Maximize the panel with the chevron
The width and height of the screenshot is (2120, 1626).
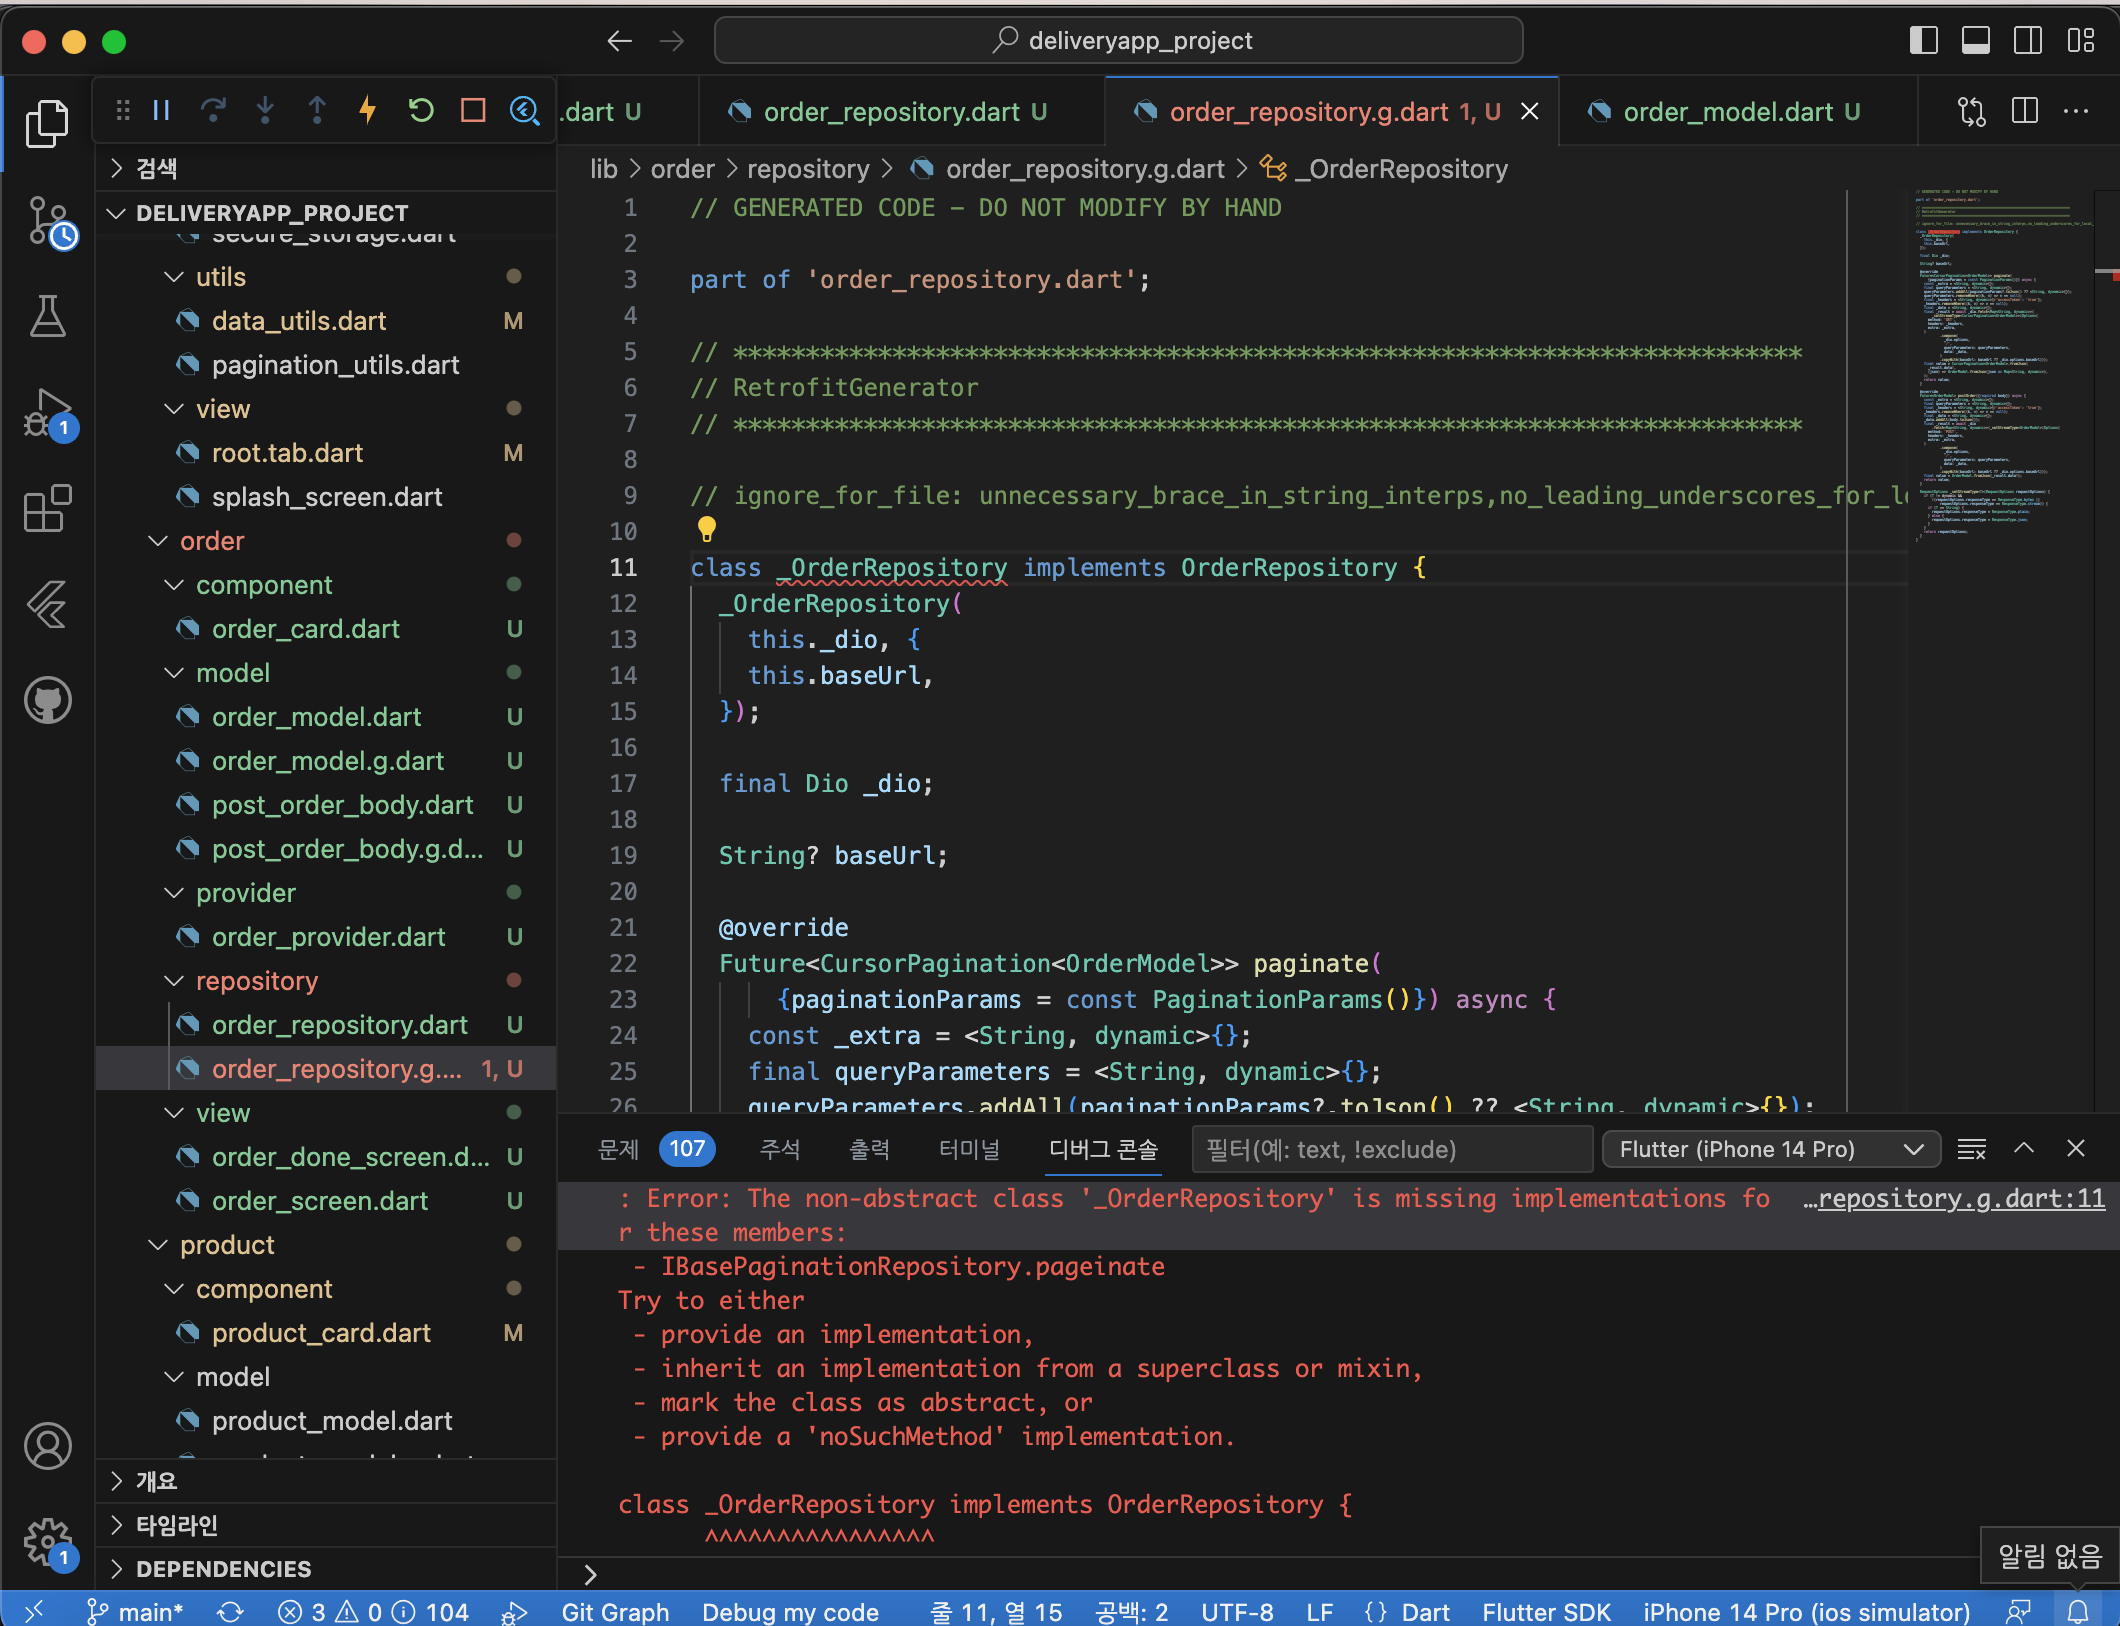coord(2024,1148)
